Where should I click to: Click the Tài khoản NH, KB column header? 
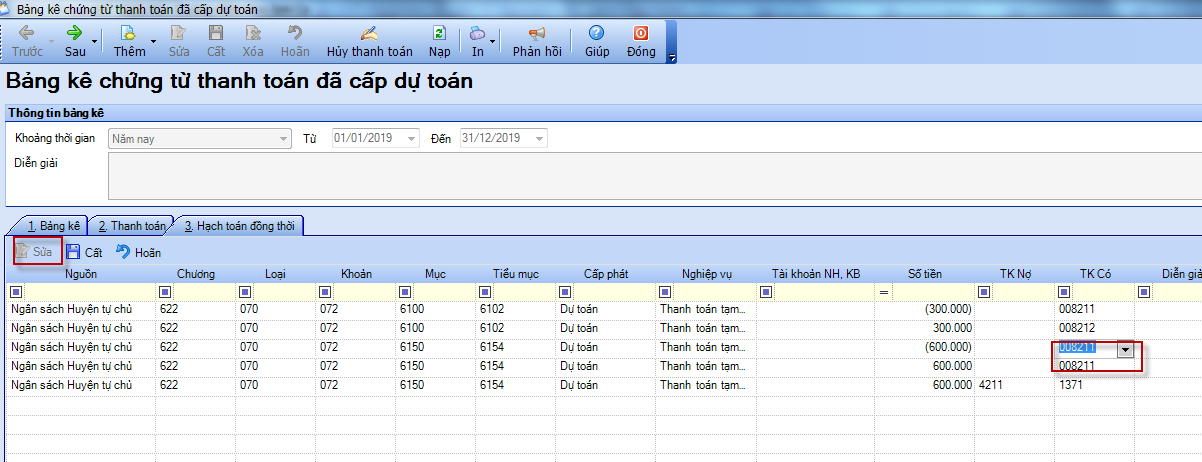click(x=816, y=274)
